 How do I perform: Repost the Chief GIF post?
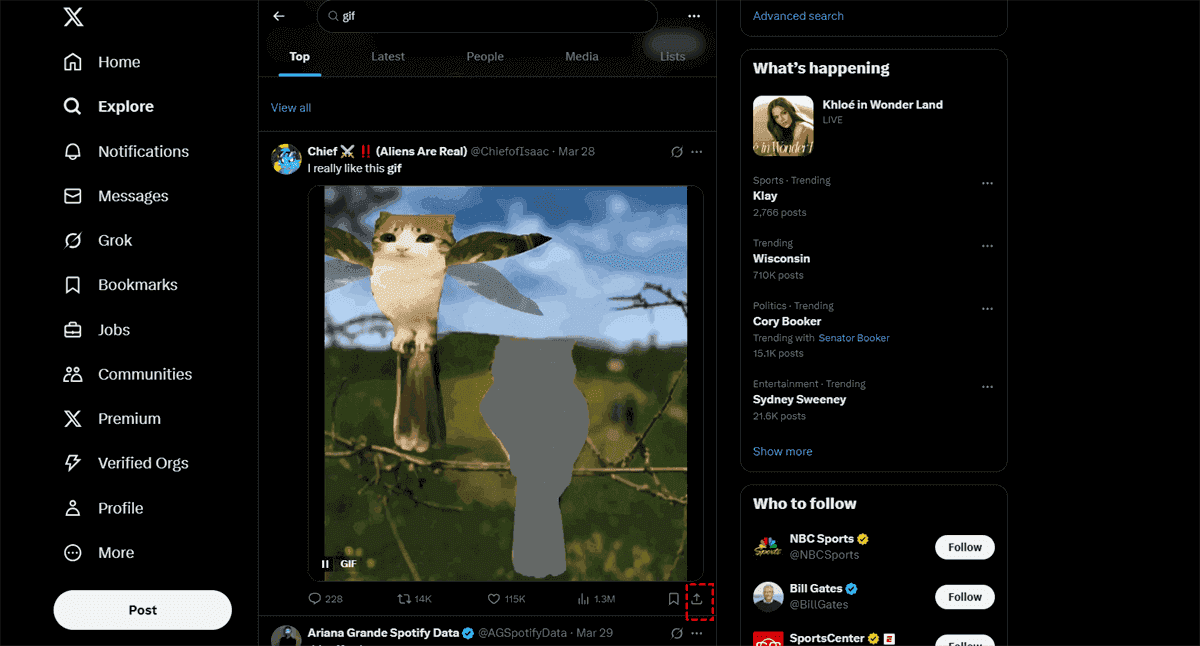(404, 599)
